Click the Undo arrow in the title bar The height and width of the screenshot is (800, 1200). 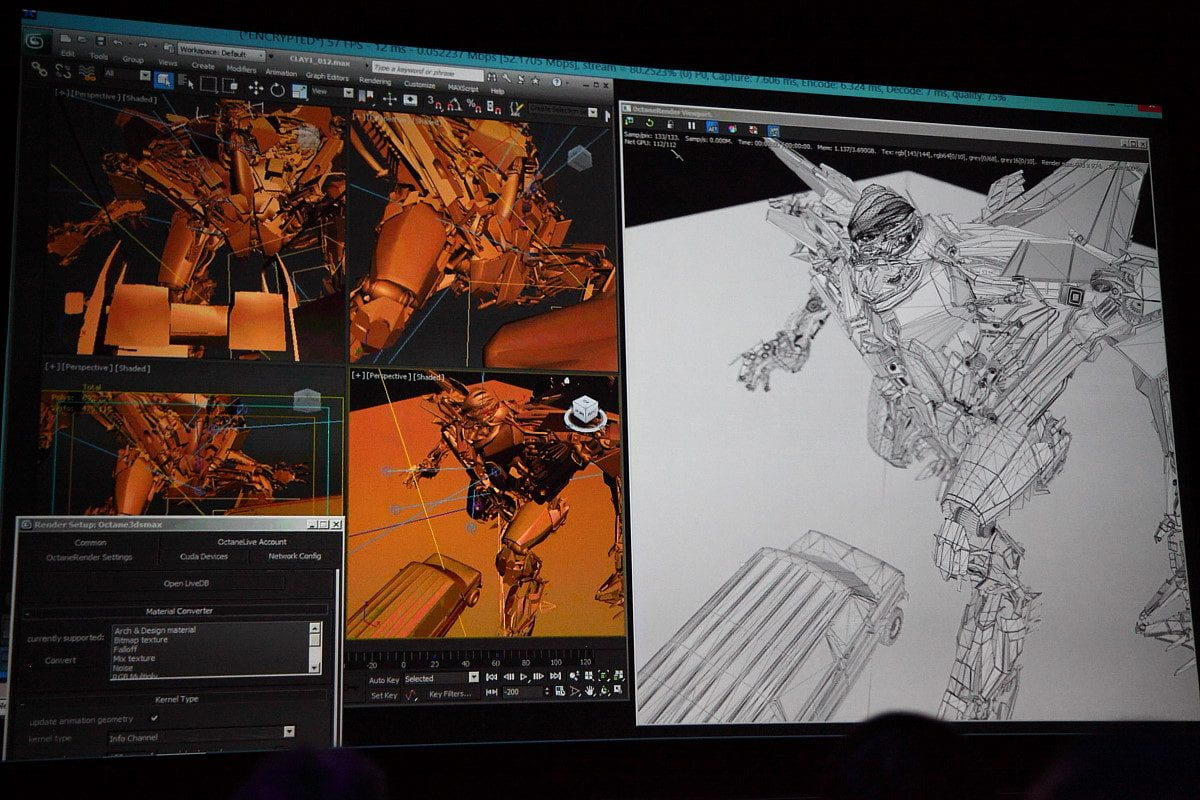click(117, 43)
